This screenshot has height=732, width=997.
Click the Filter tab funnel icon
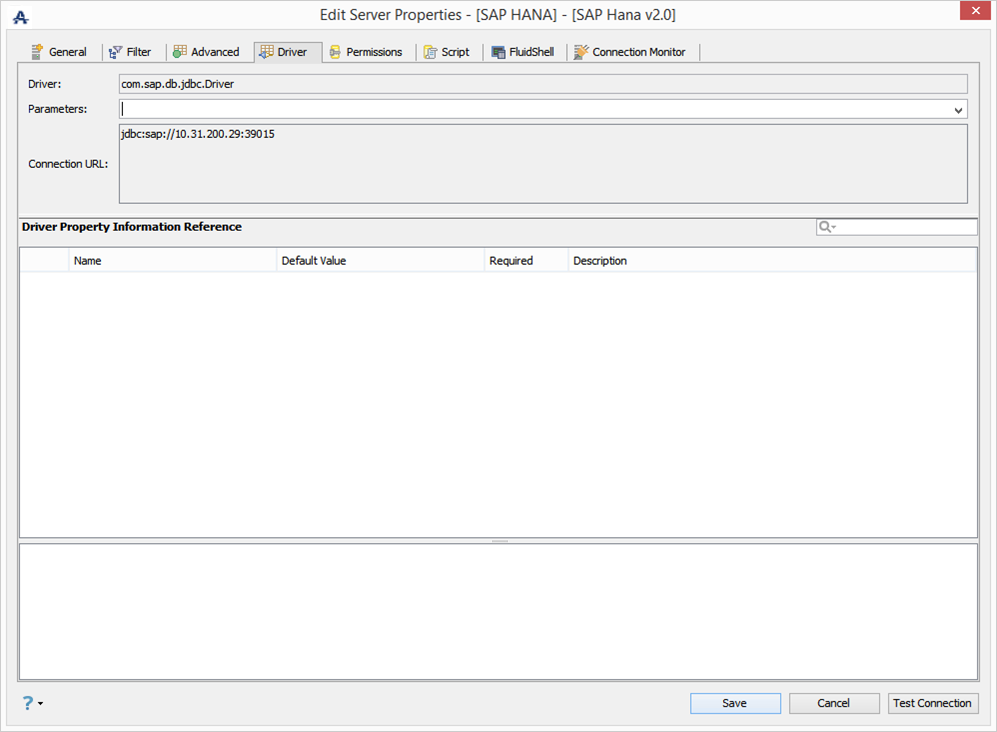pos(115,52)
